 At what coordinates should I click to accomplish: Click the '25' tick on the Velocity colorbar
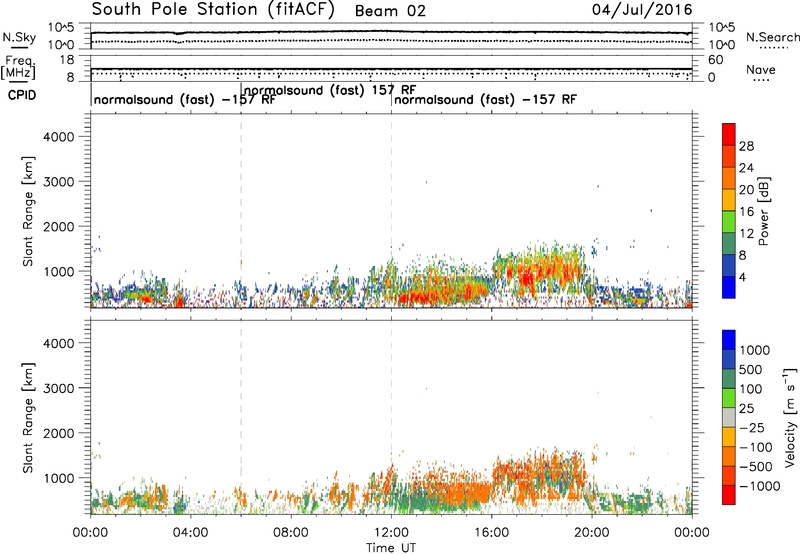(x=747, y=409)
